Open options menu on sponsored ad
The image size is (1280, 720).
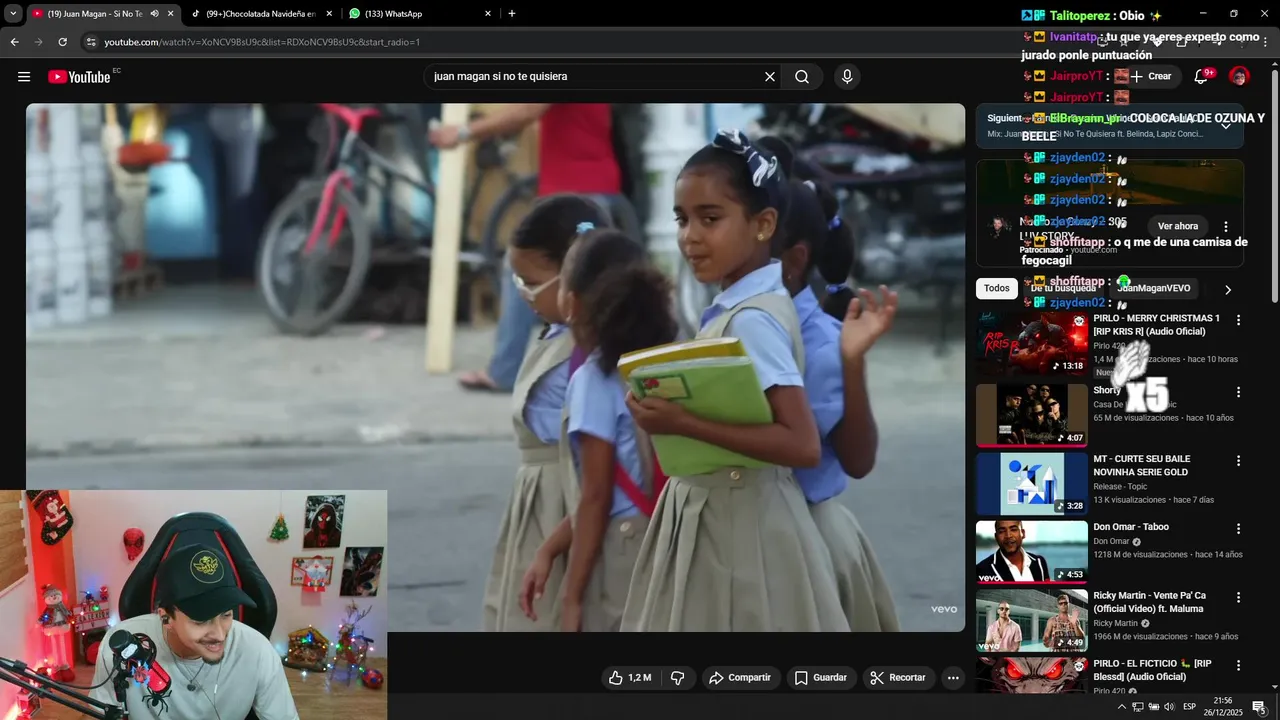click(1226, 227)
